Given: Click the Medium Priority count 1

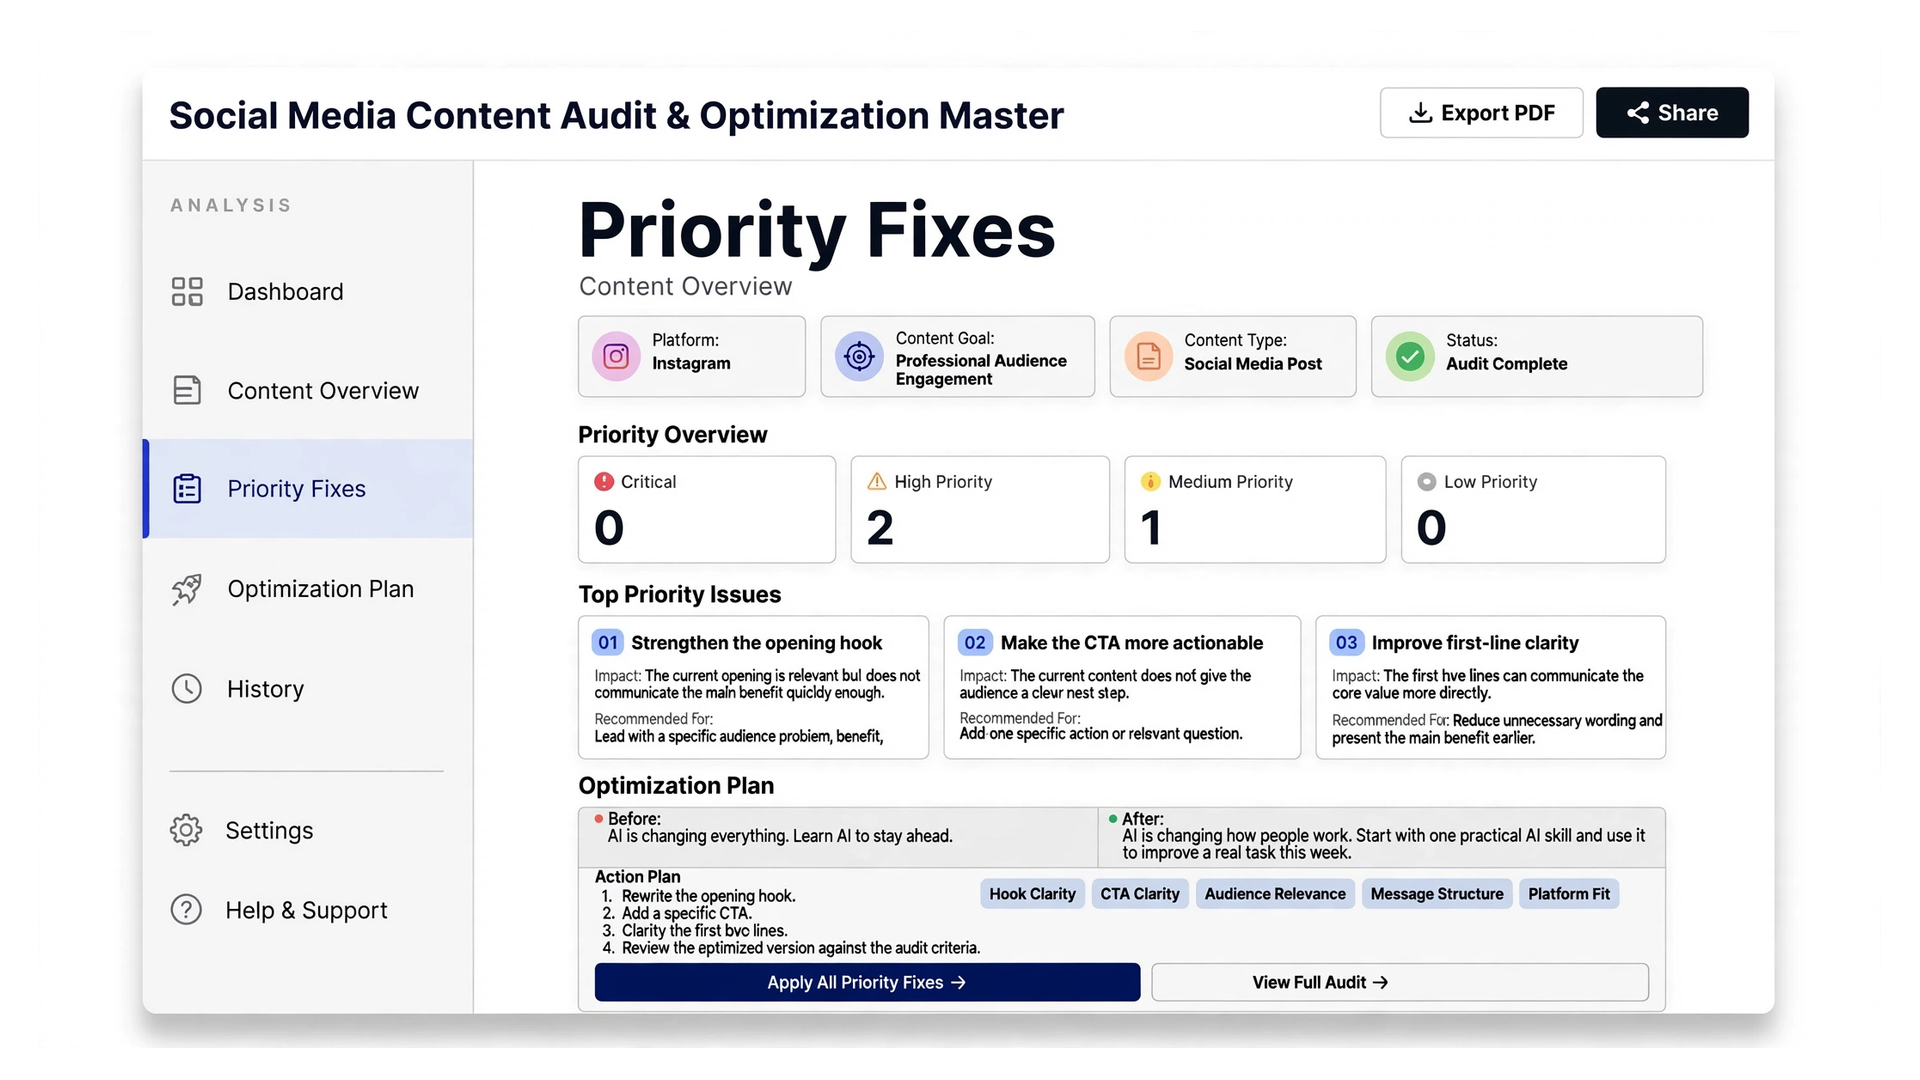Looking at the screenshot, I should click(1151, 527).
